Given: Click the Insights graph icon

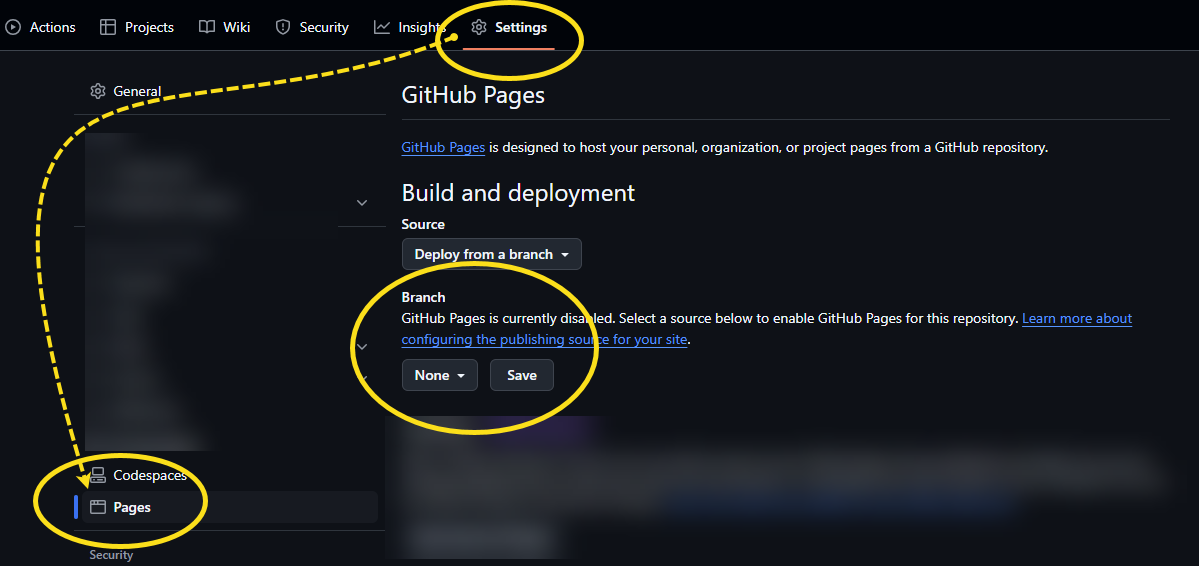Looking at the screenshot, I should [x=382, y=27].
